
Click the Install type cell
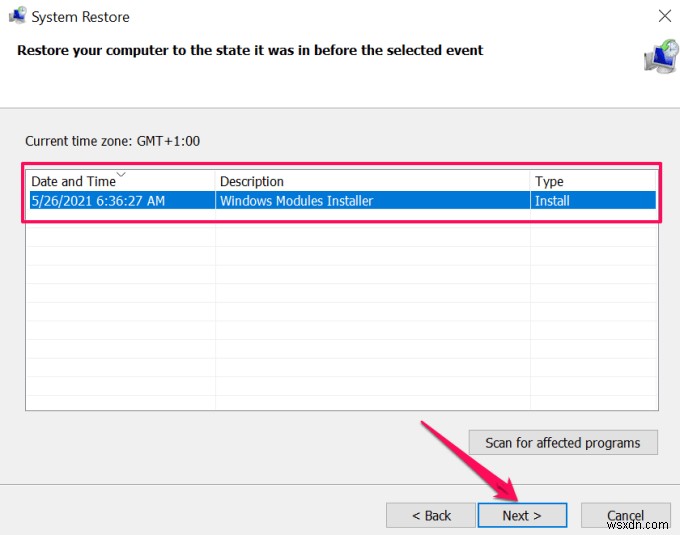tap(593, 200)
